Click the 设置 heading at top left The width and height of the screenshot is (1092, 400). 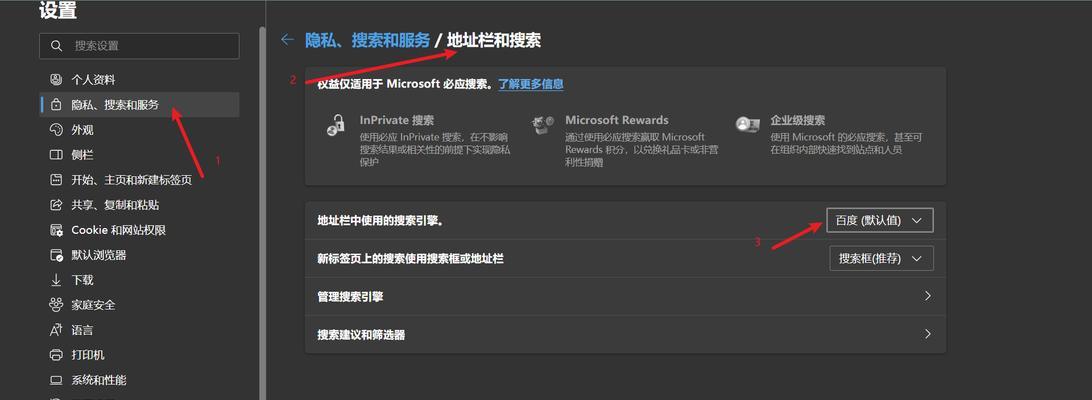58,10
